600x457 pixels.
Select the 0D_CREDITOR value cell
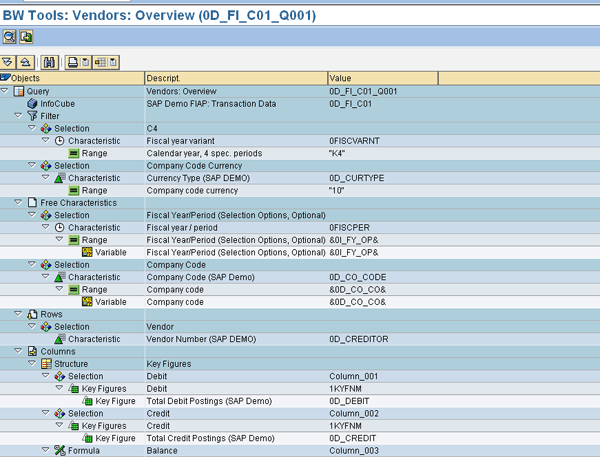360,339
